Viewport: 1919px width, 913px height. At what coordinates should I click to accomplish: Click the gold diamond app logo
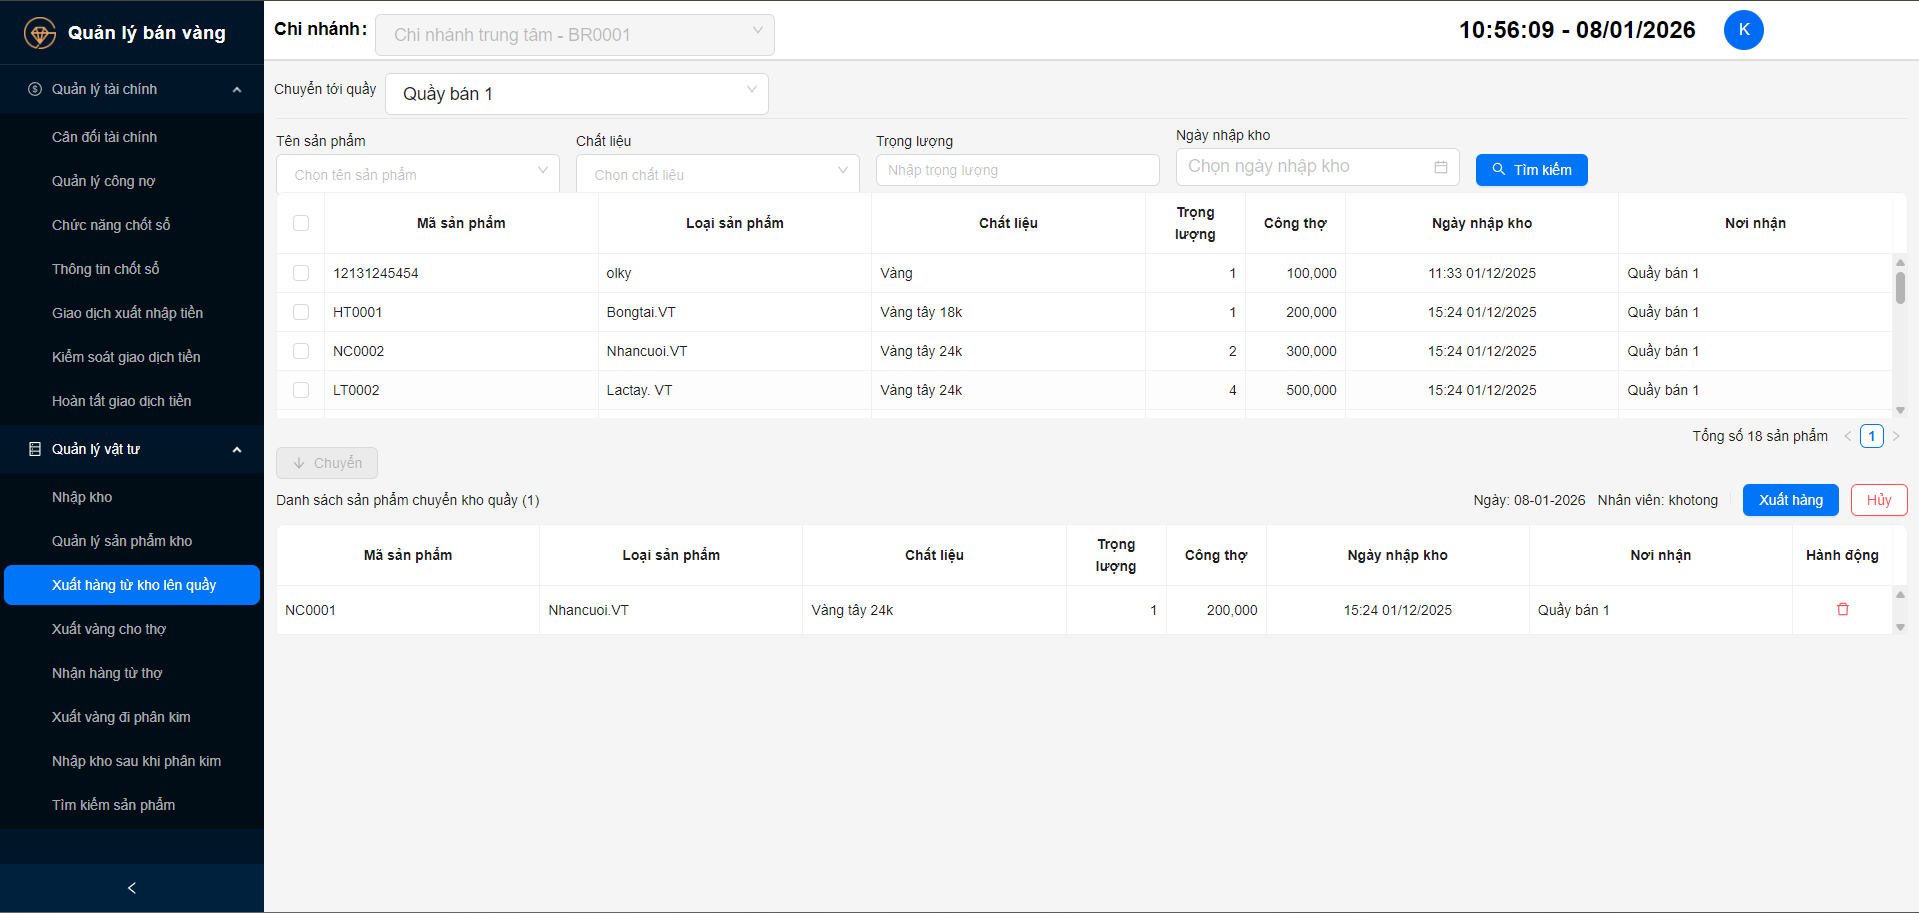point(39,33)
